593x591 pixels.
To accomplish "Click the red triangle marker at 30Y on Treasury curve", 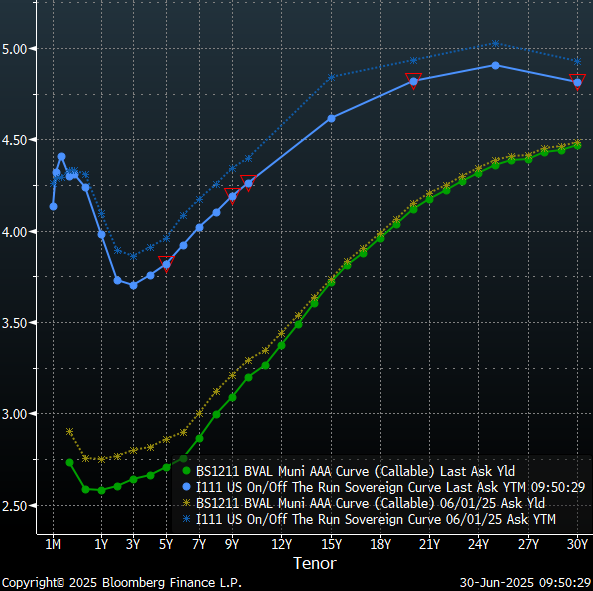I will click(x=577, y=81).
